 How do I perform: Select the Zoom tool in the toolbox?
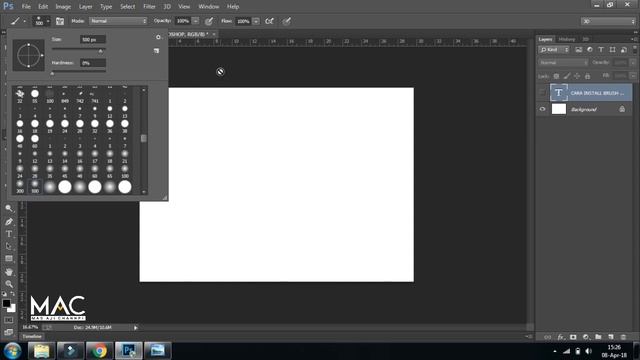(x=9, y=284)
